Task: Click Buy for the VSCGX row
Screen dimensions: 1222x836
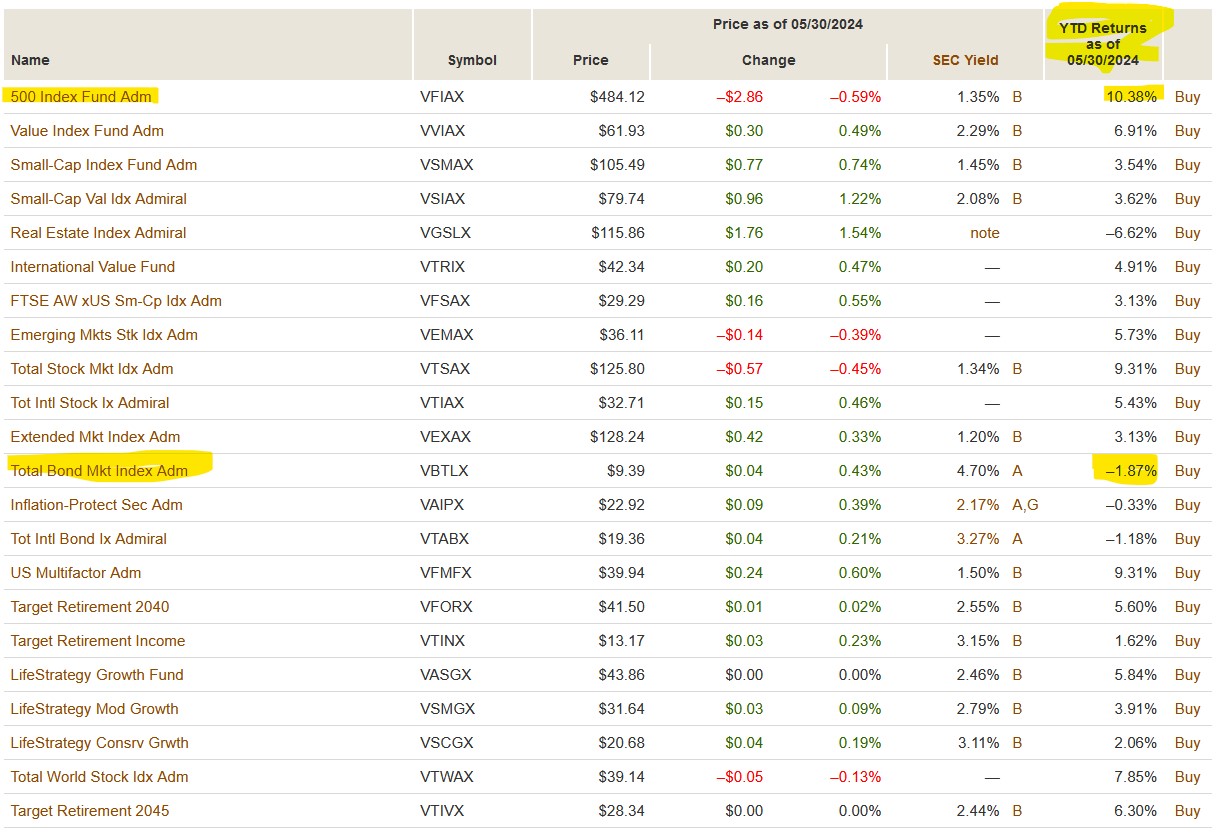Action: pyautogui.click(x=1187, y=743)
